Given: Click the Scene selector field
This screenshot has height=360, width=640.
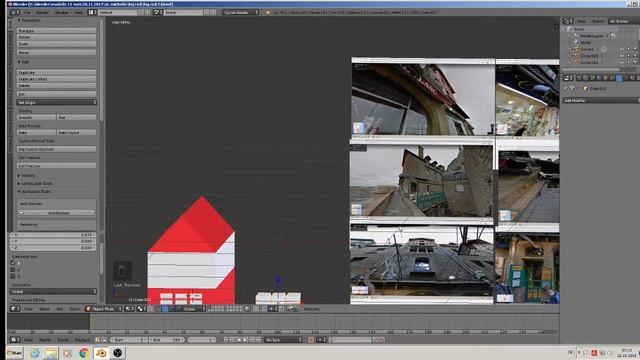Looking at the screenshot, I should pyautogui.click(x=183, y=13).
